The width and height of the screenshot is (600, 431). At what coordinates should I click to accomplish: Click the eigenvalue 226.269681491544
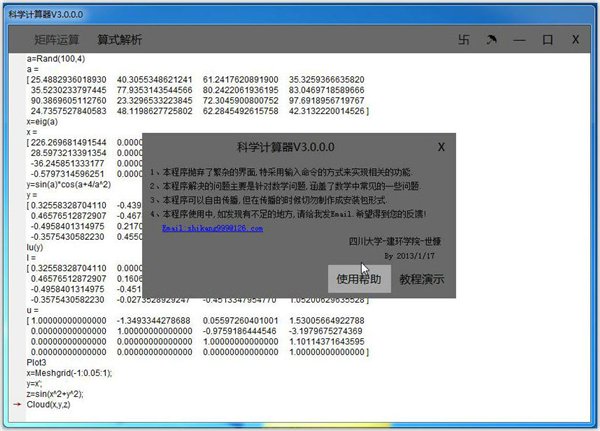68,142
